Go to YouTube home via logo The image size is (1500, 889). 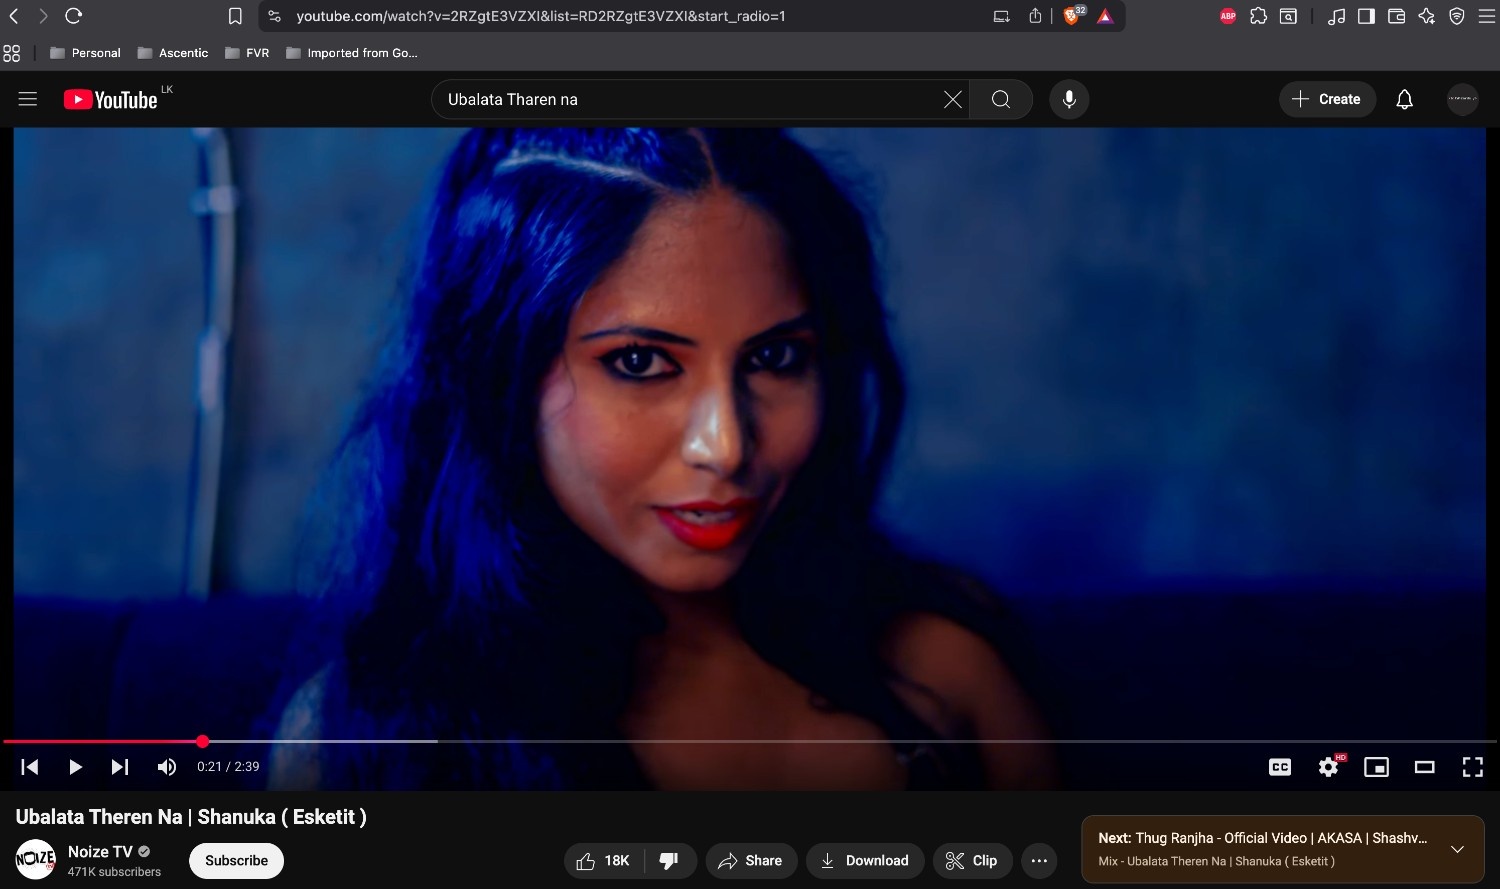[x=111, y=99]
